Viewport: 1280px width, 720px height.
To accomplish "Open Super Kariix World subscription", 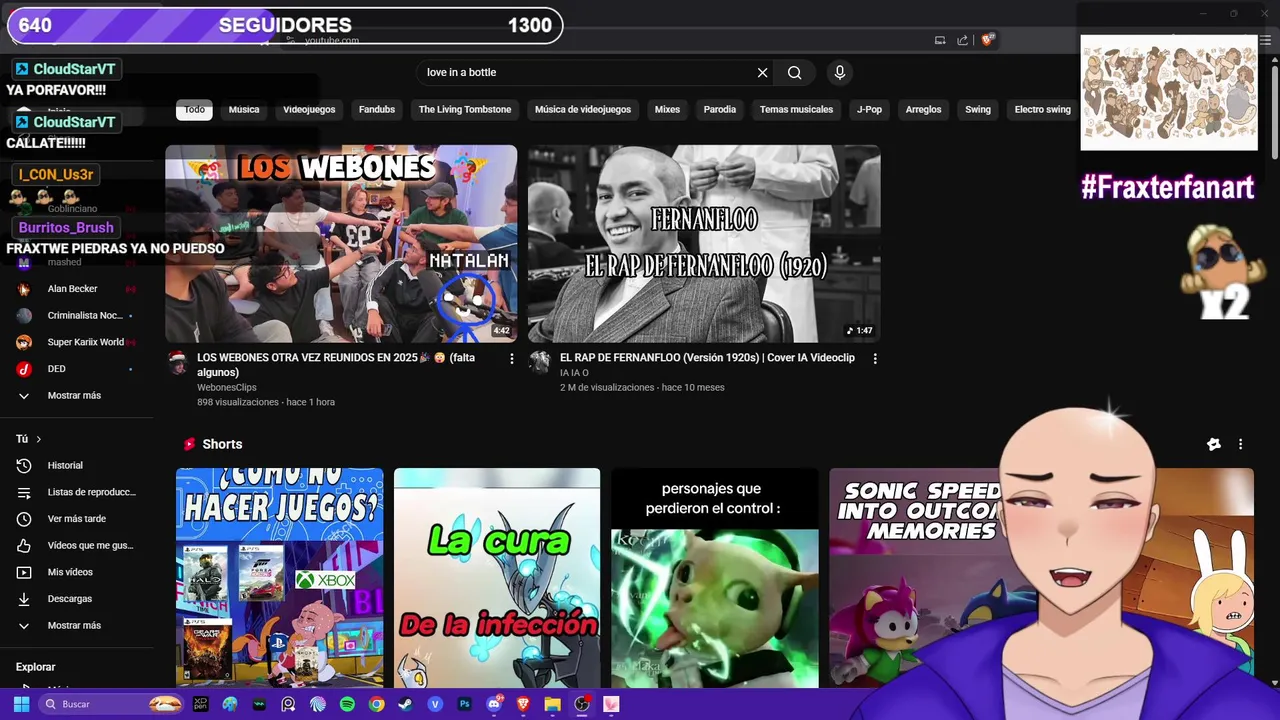I will pos(77,342).
